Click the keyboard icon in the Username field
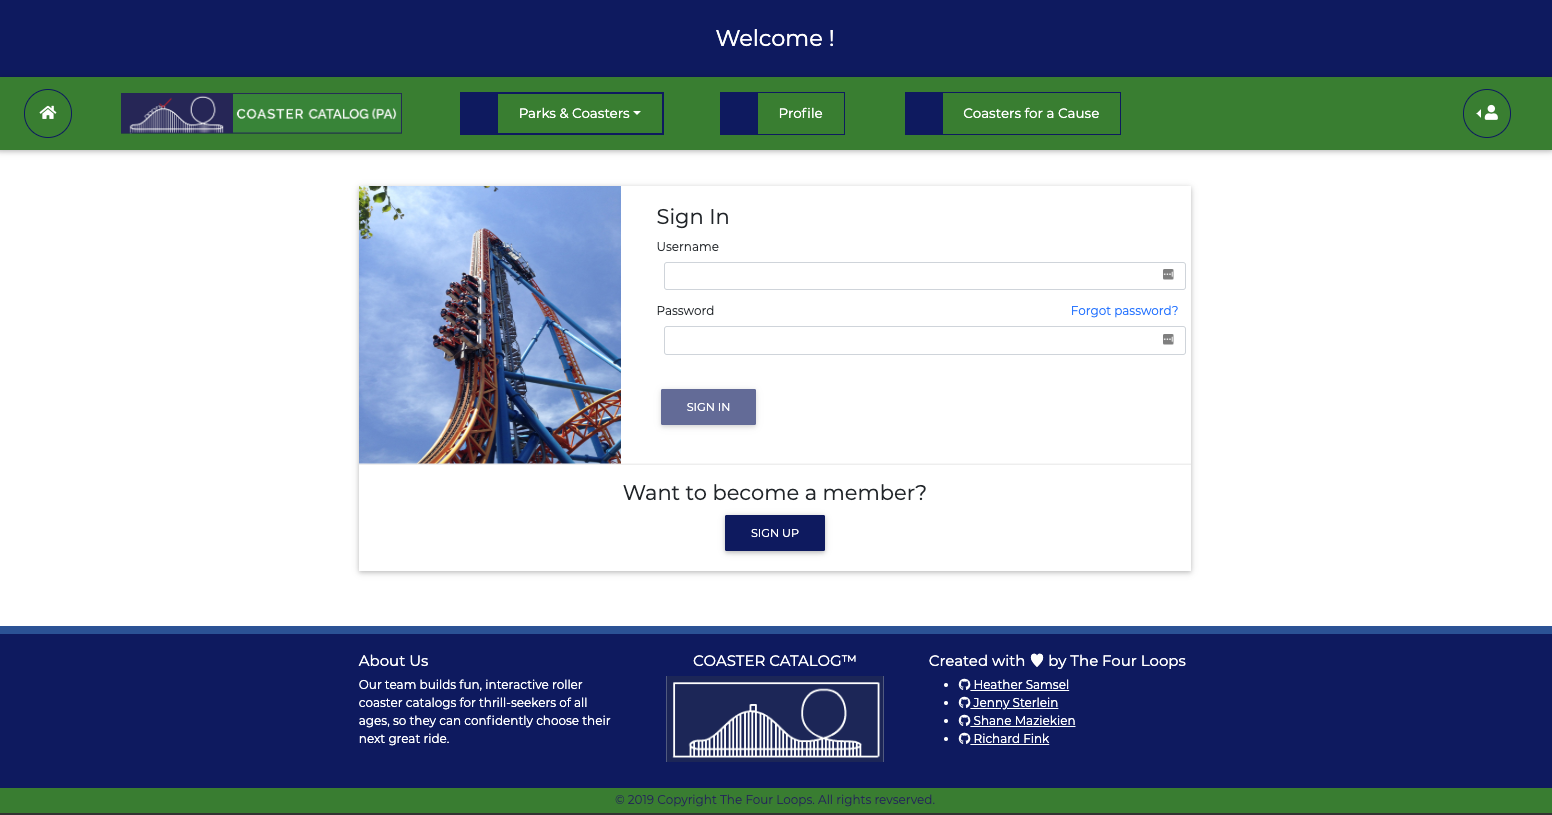This screenshot has width=1552, height=815. (1167, 275)
